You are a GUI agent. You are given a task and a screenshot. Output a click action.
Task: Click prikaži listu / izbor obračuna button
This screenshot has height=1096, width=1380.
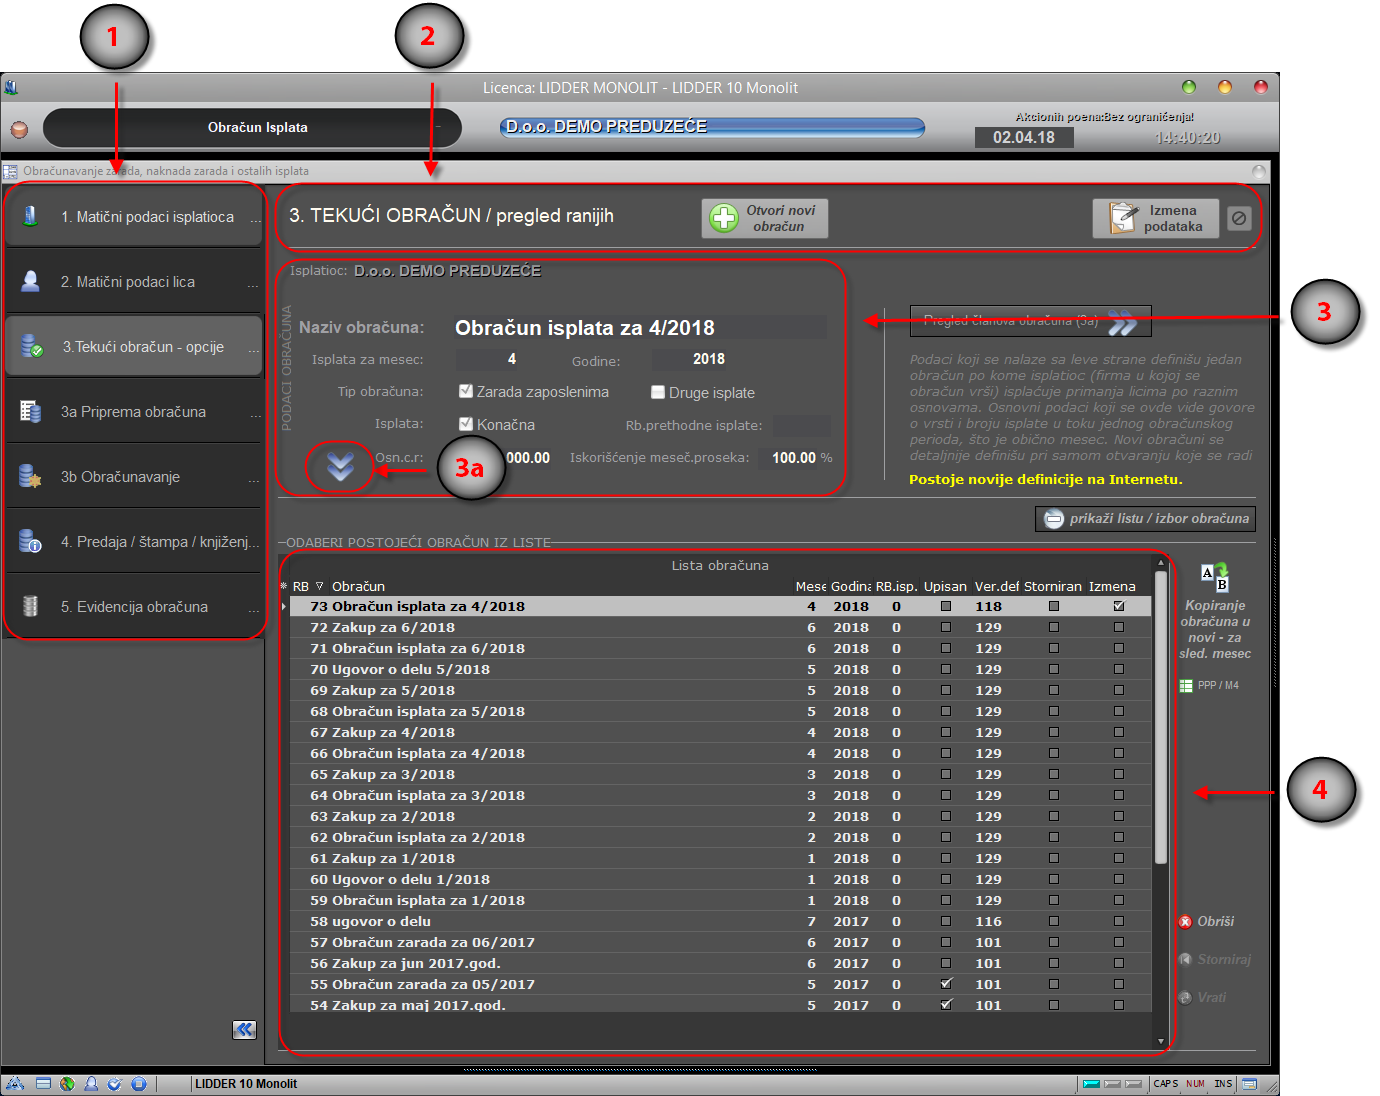[x=1145, y=519]
